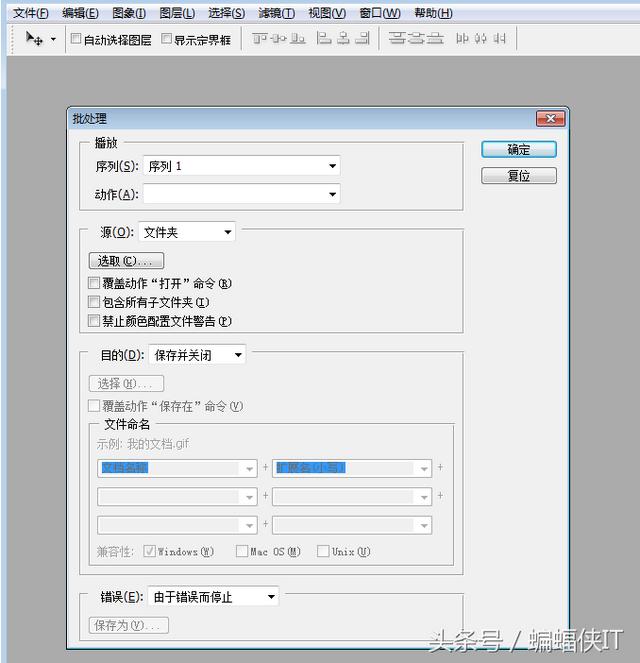Open the 窗口(W) menu
This screenshot has height=663, width=640.
380,13
